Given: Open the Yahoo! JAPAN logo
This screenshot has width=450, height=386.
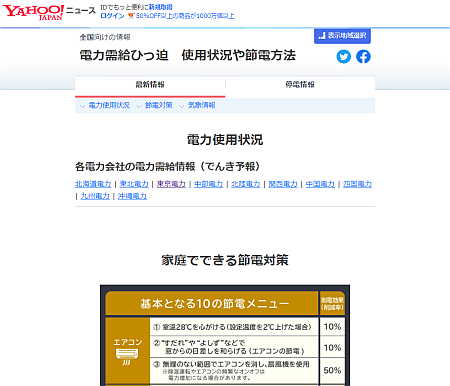Looking at the screenshot, I should [33, 12].
